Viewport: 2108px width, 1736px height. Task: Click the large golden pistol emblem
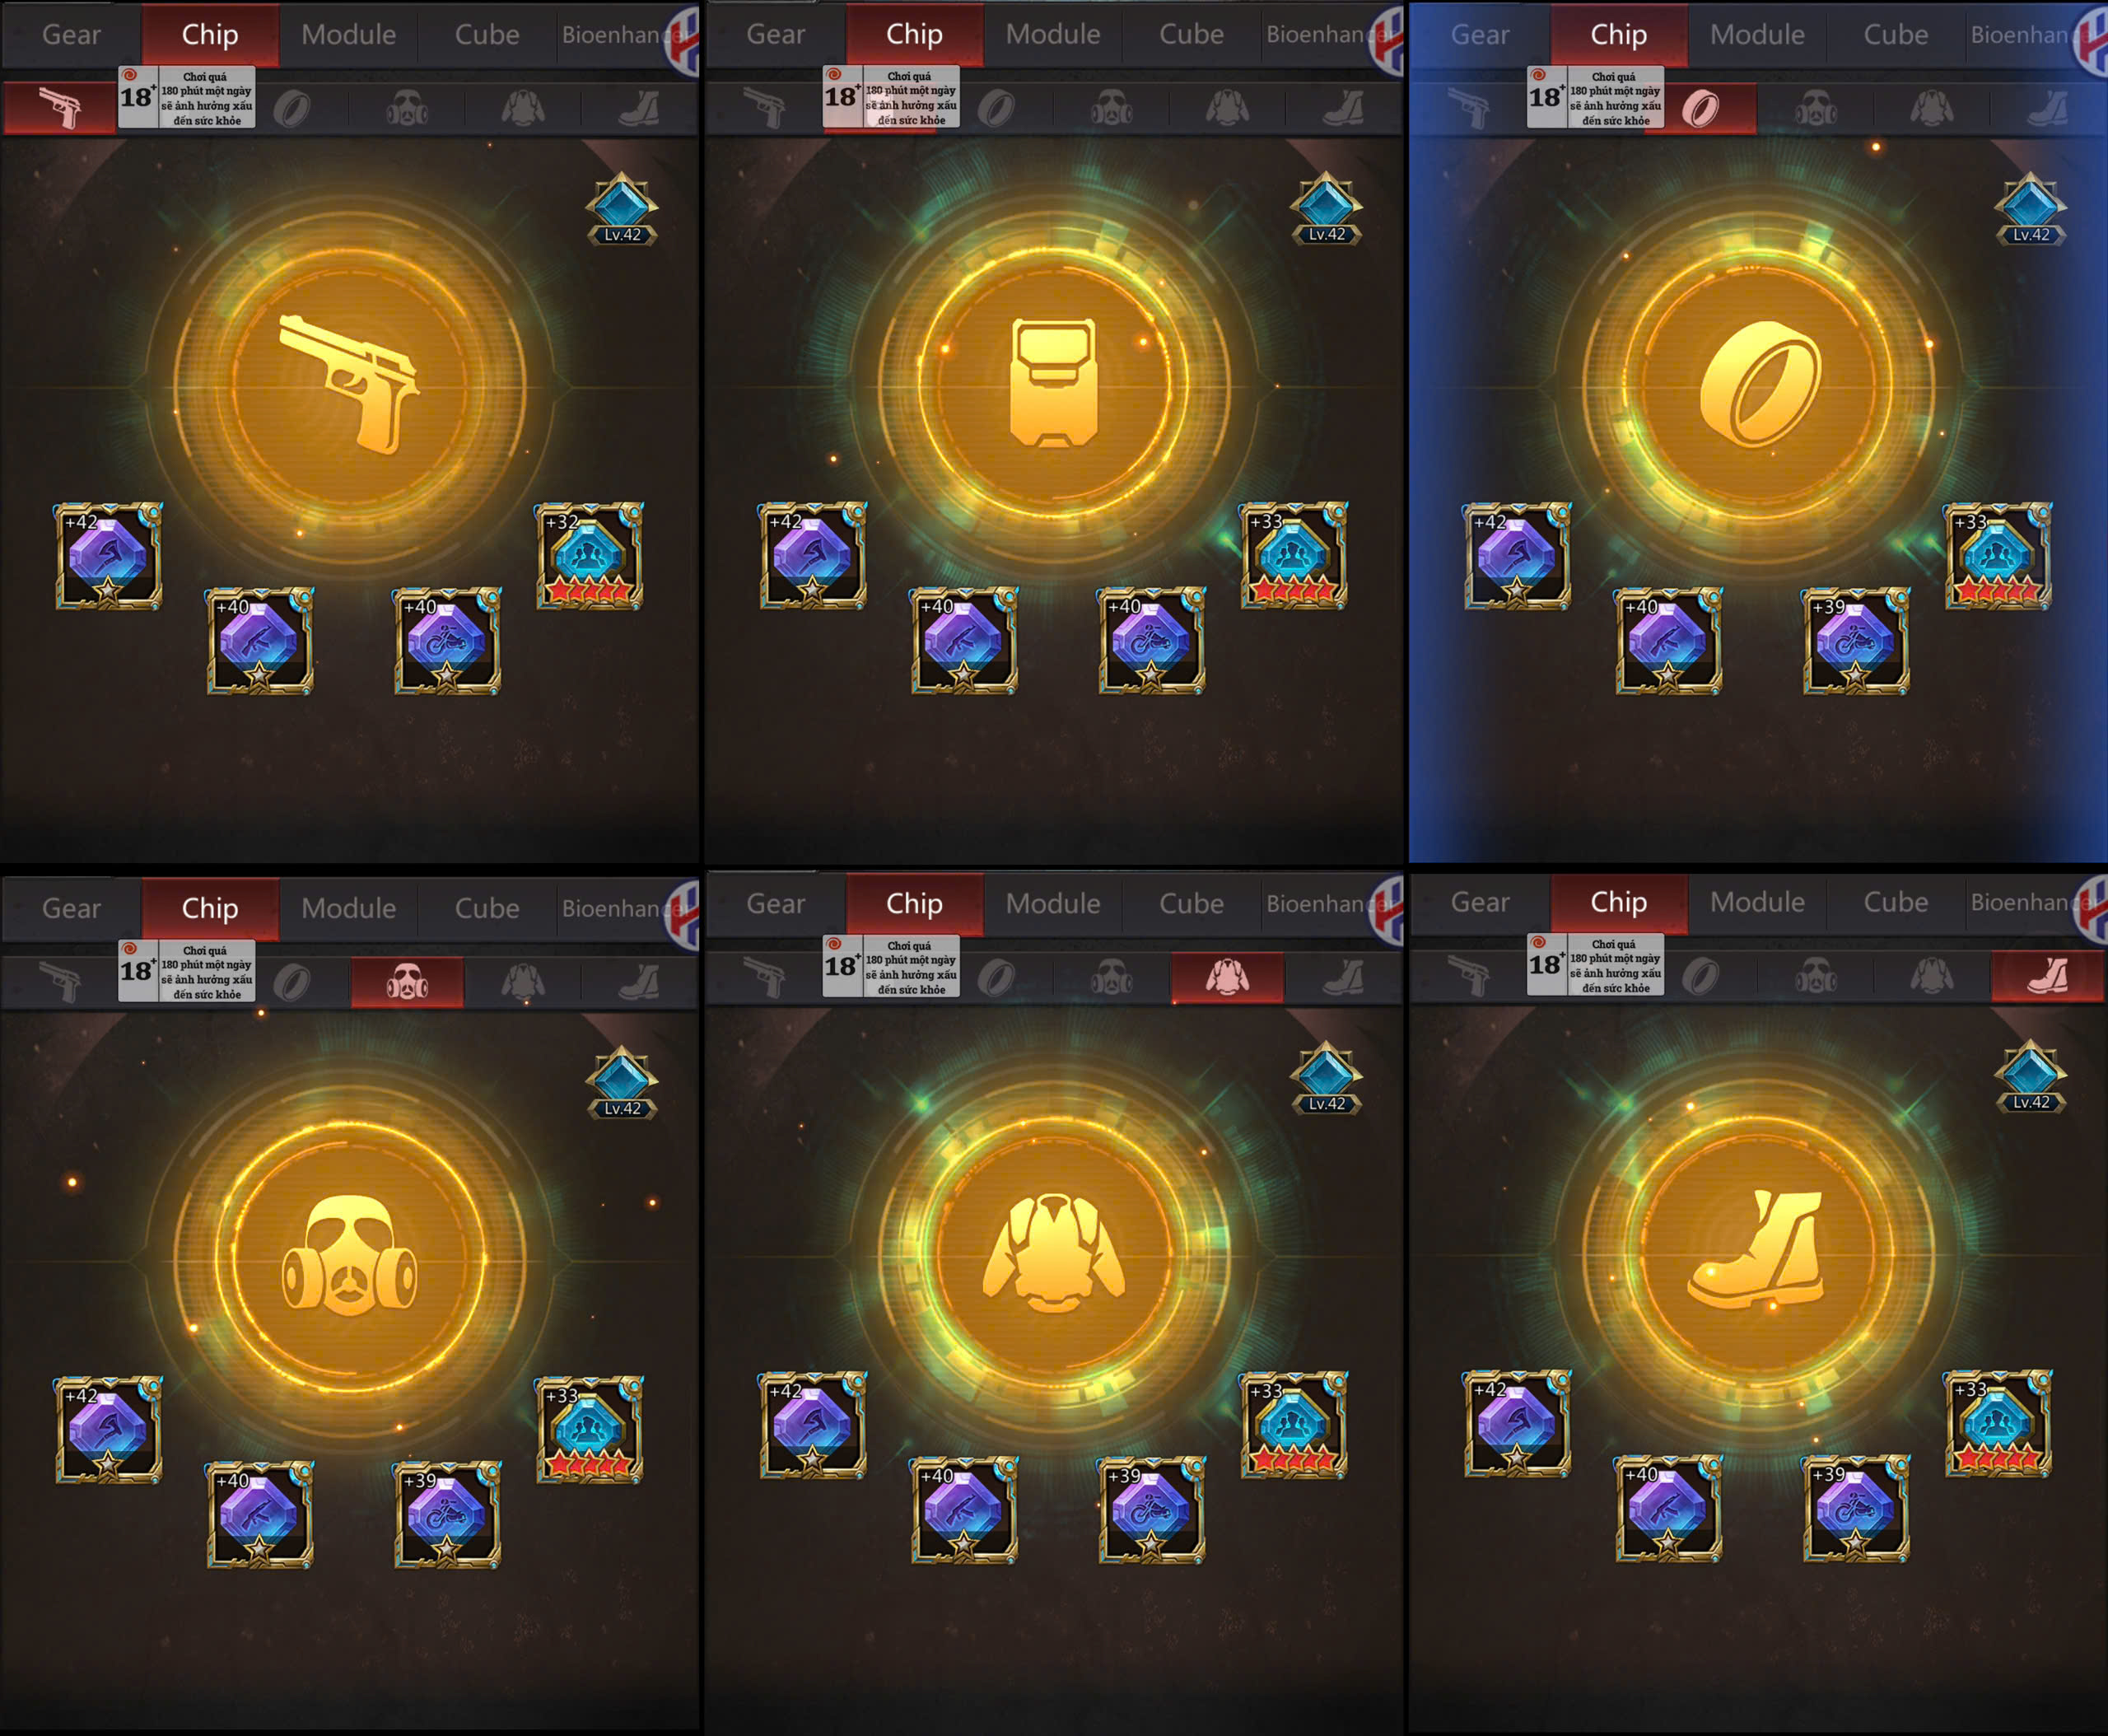(x=350, y=385)
